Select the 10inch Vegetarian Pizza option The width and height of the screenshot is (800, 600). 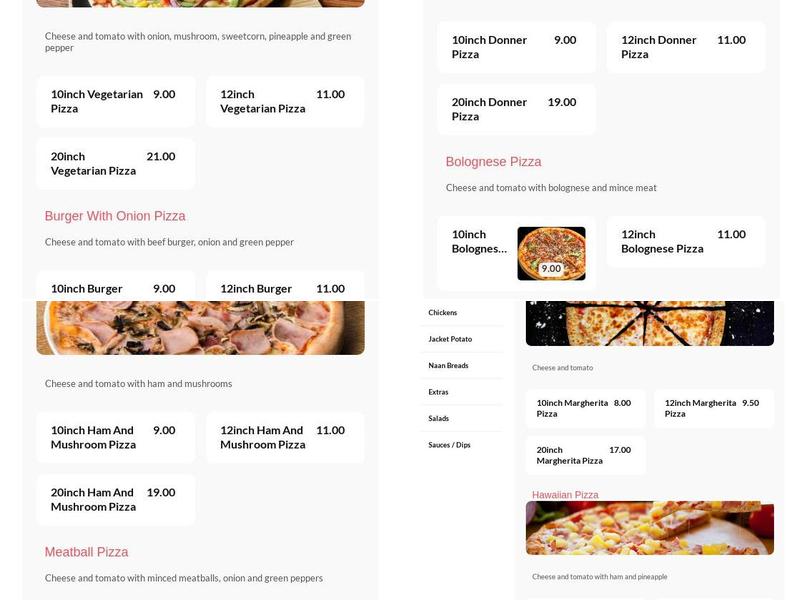point(115,101)
